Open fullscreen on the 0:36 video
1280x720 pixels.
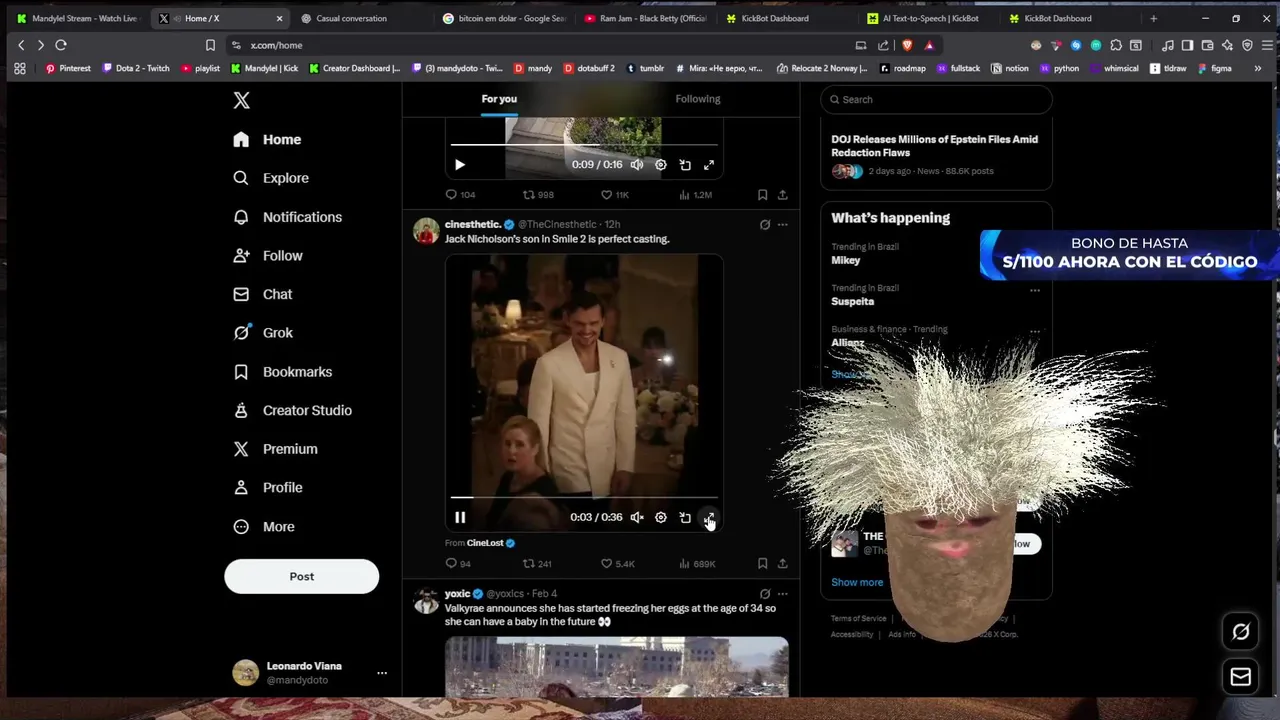(x=709, y=517)
